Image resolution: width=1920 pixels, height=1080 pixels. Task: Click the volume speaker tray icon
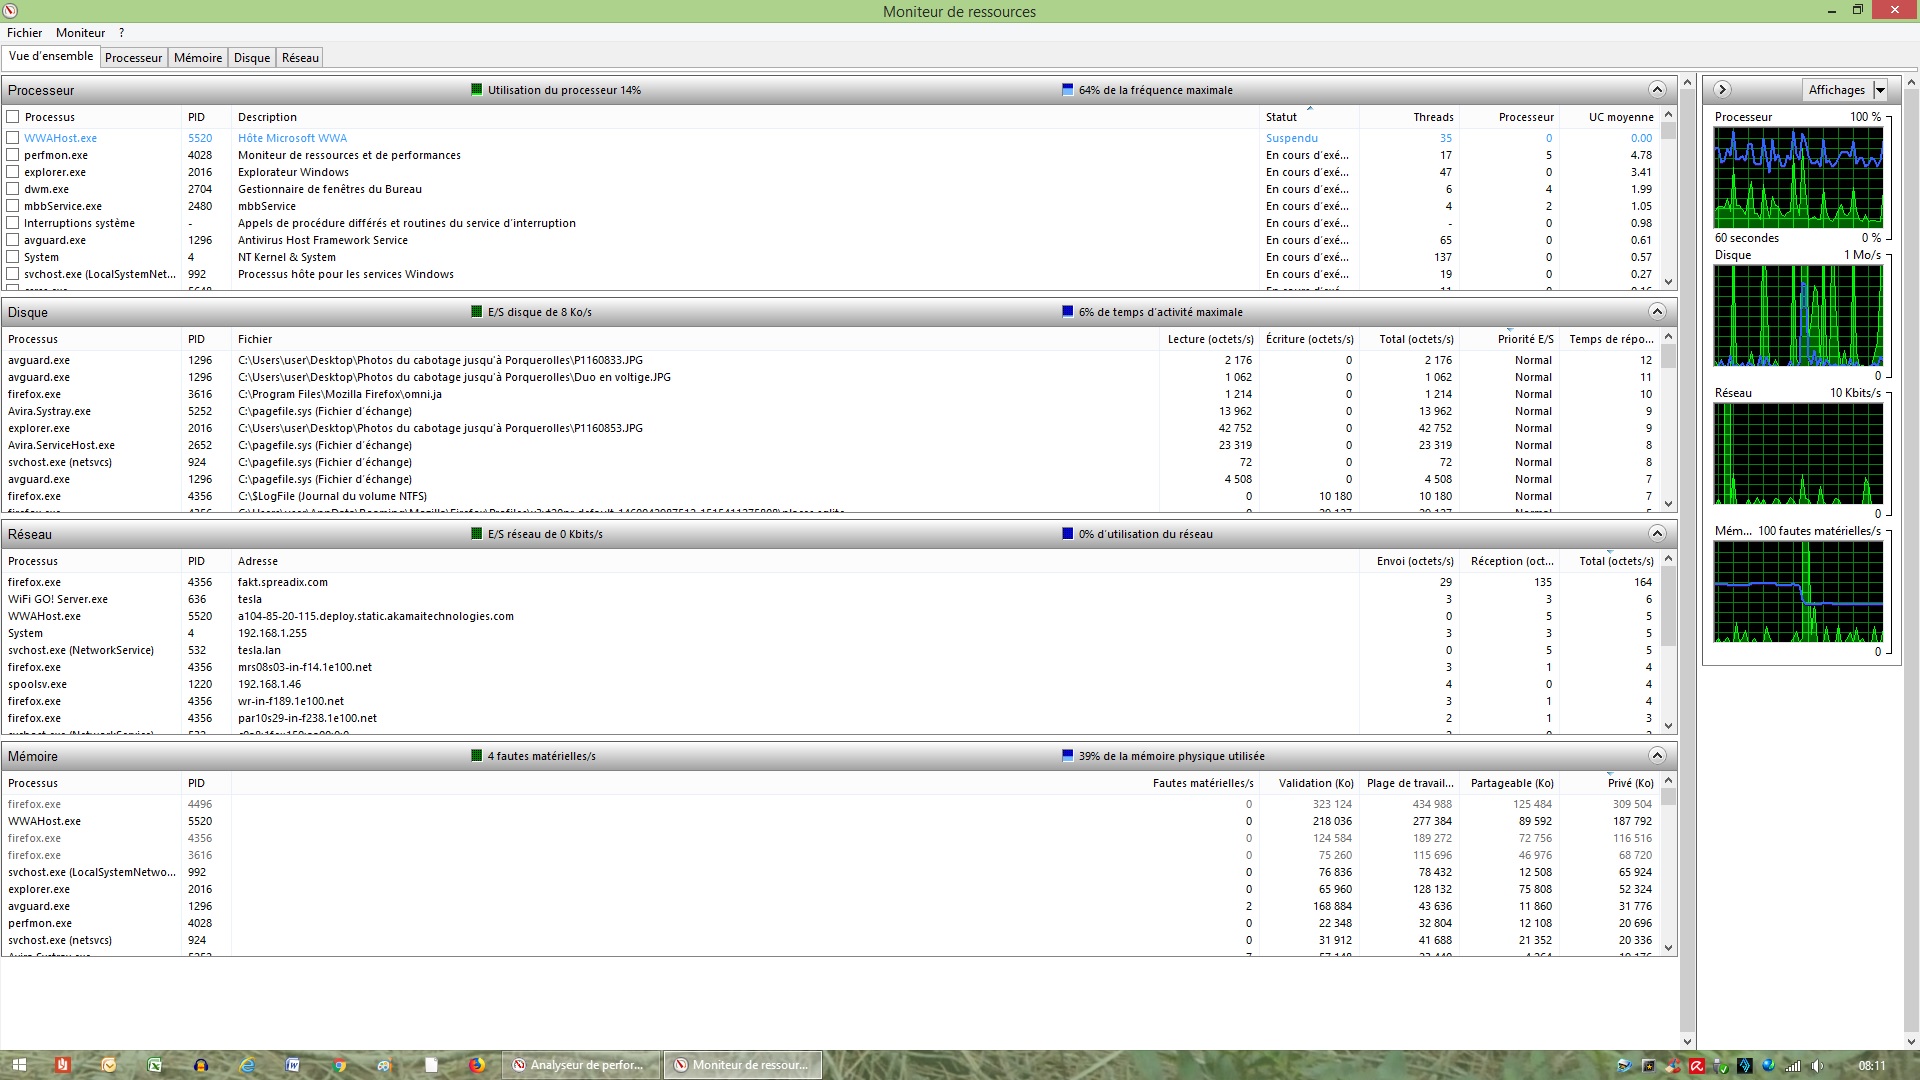pos(1817,1066)
